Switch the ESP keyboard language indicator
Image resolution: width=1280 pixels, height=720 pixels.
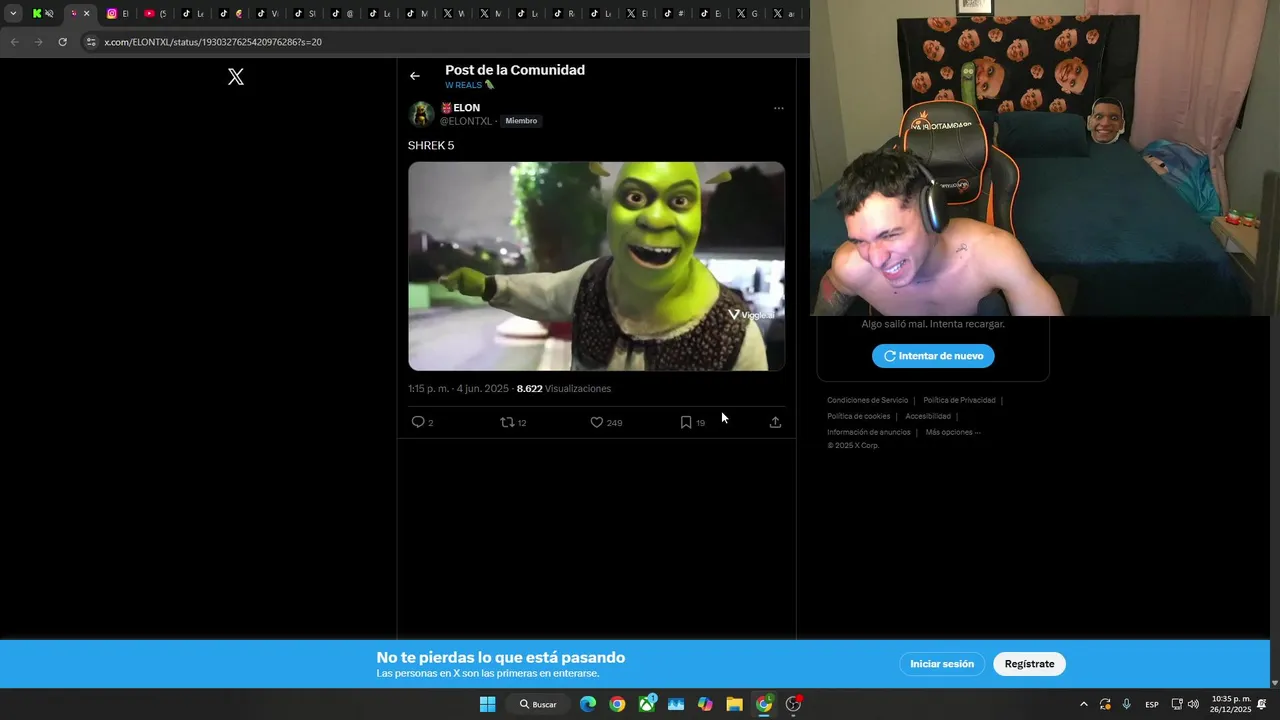point(1152,704)
